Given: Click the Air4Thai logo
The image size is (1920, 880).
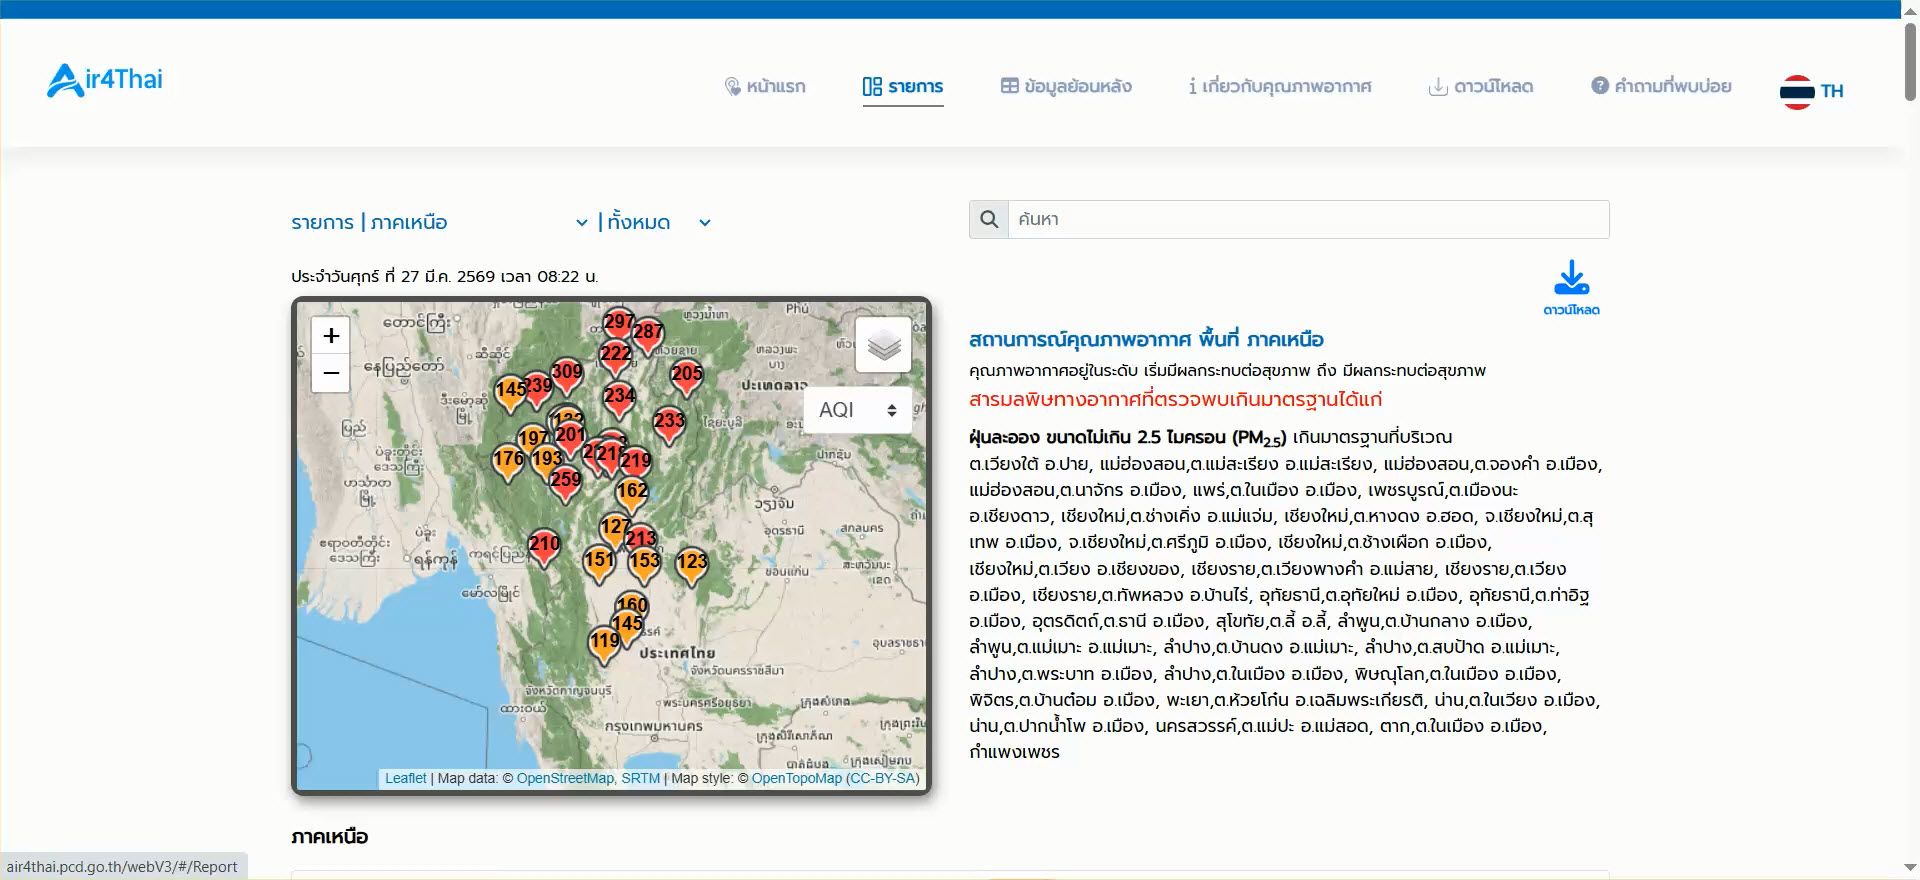Looking at the screenshot, I should click(105, 80).
